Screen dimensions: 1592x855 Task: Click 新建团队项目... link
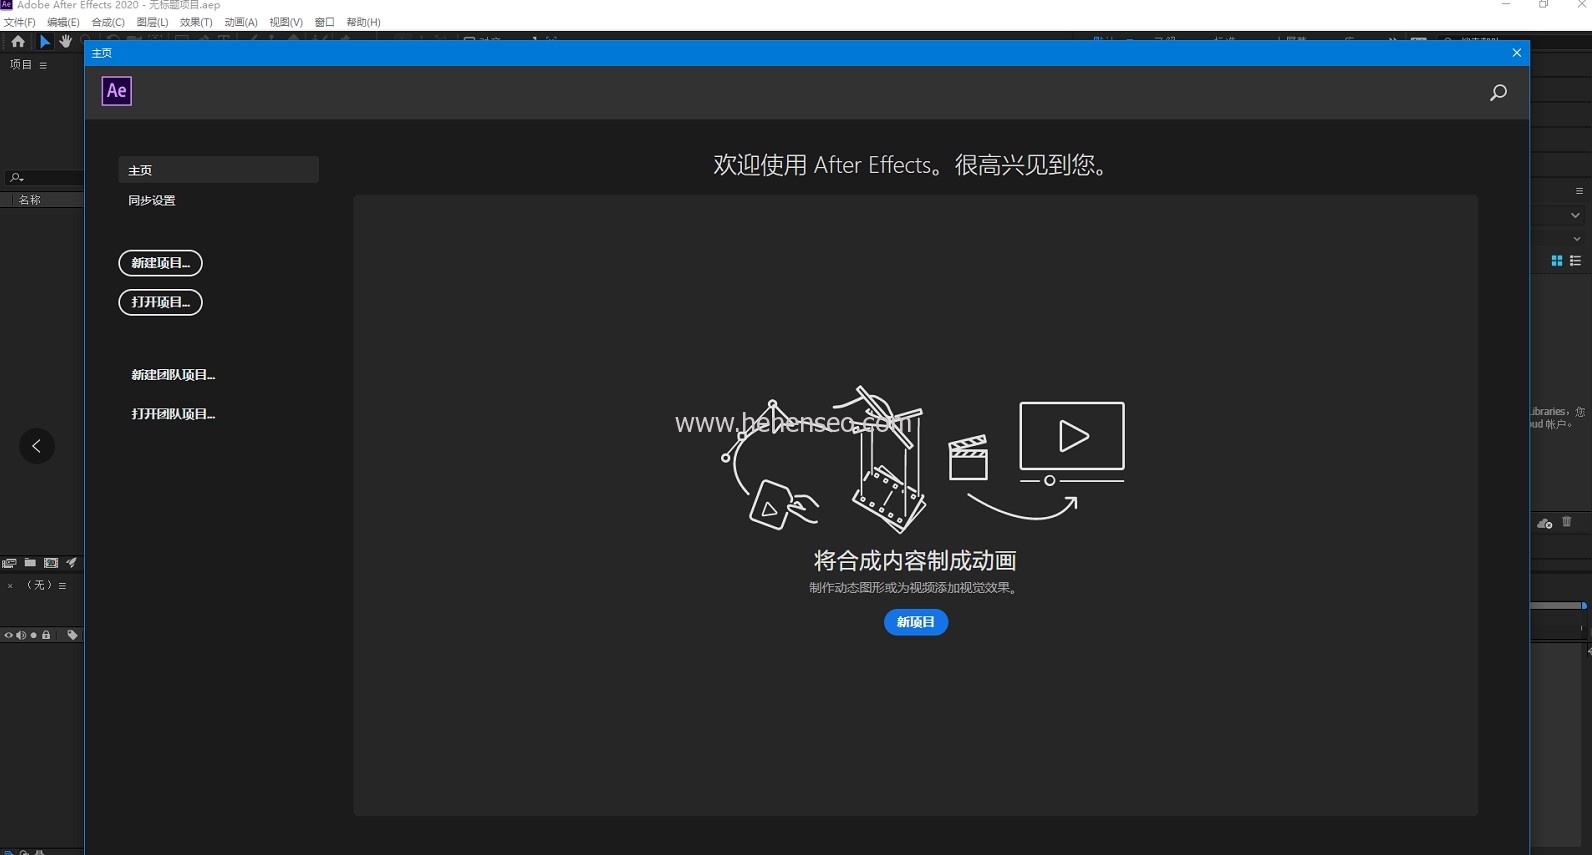(x=173, y=375)
